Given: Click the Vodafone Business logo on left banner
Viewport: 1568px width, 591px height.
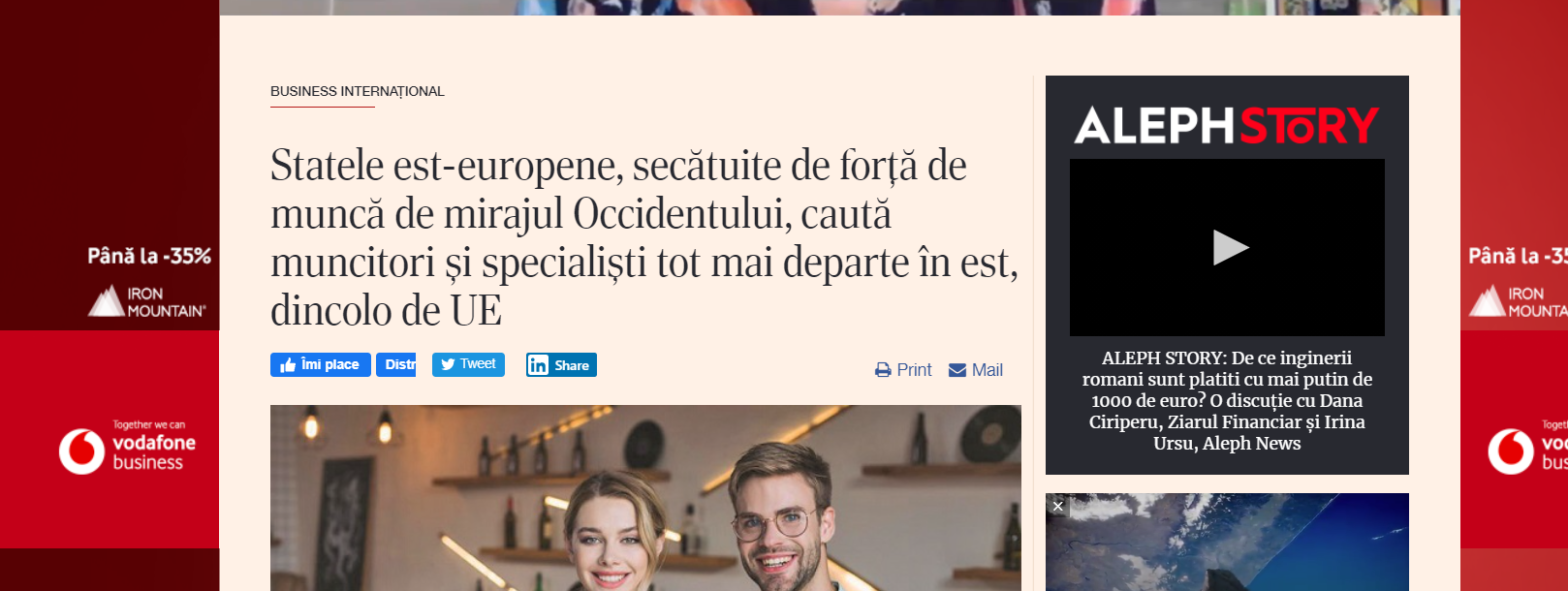Looking at the screenshot, I should pyautogui.click(x=127, y=451).
